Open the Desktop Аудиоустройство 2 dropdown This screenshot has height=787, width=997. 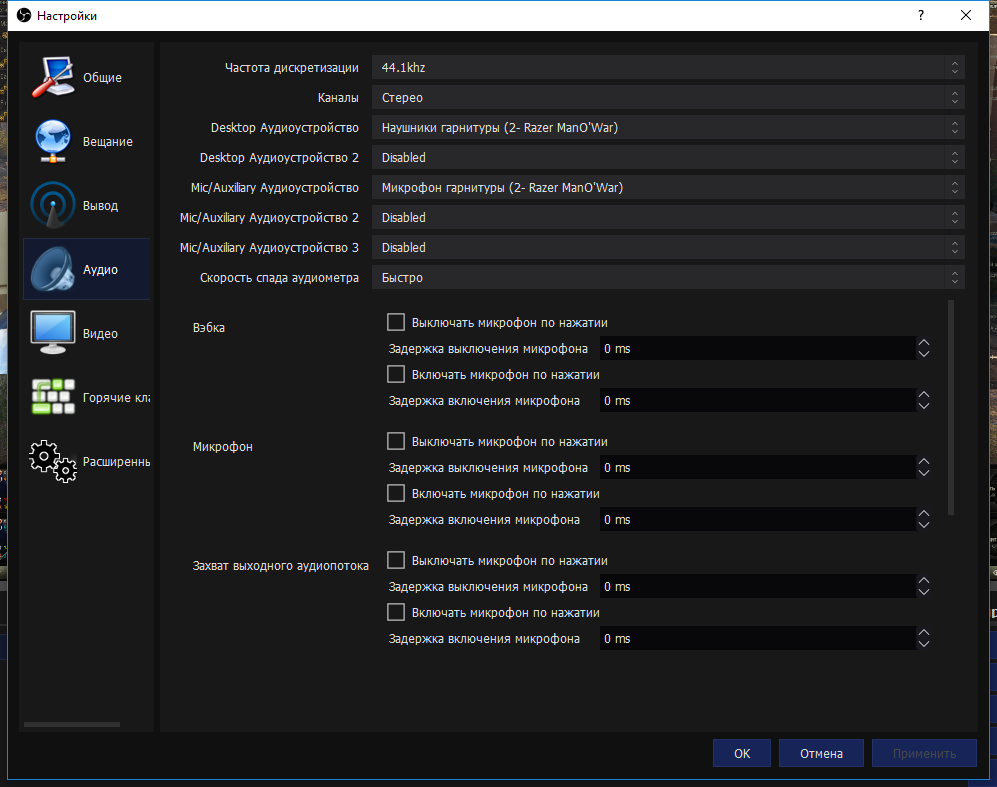click(667, 158)
